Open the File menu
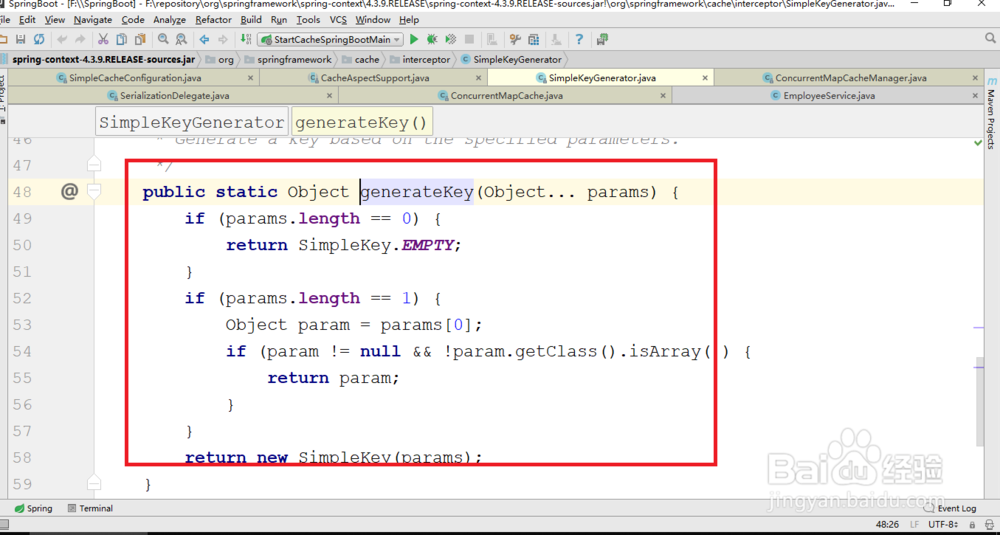 [6, 20]
